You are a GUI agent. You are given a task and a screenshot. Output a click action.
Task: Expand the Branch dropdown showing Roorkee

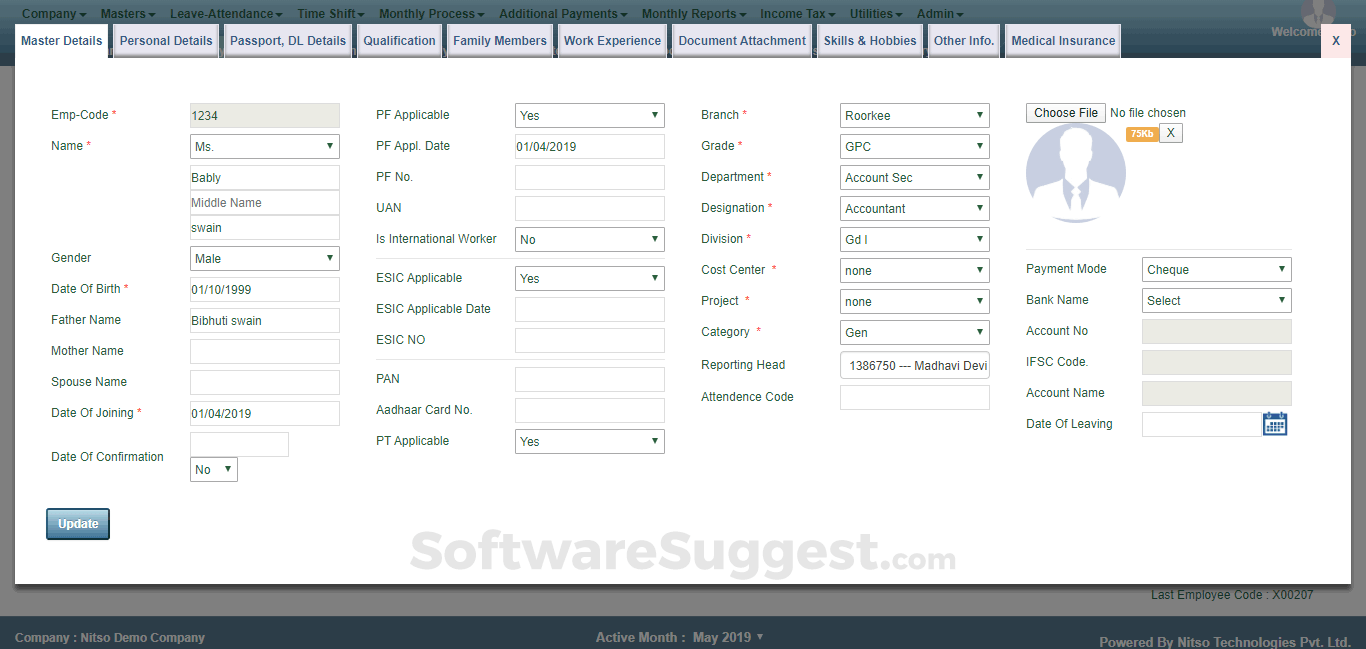point(915,115)
